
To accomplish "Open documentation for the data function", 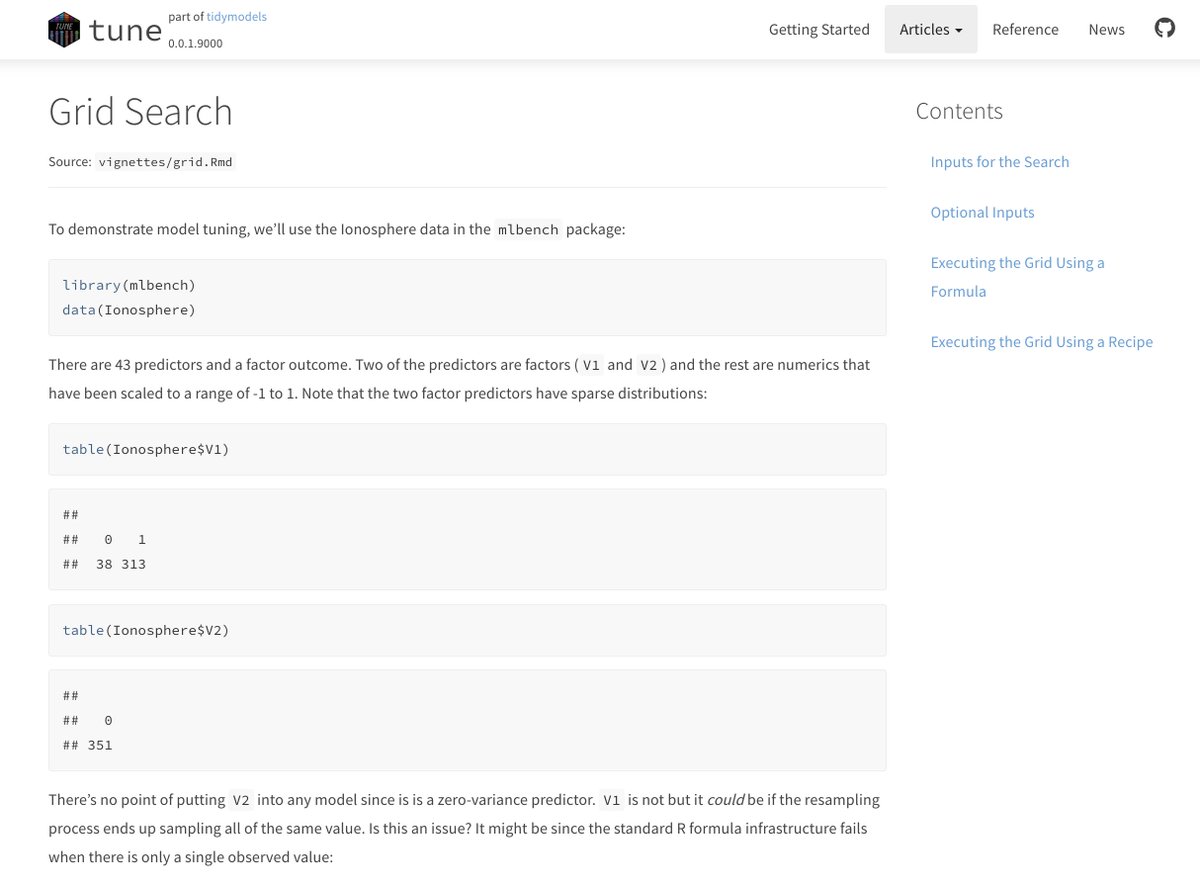I will 79,310.
